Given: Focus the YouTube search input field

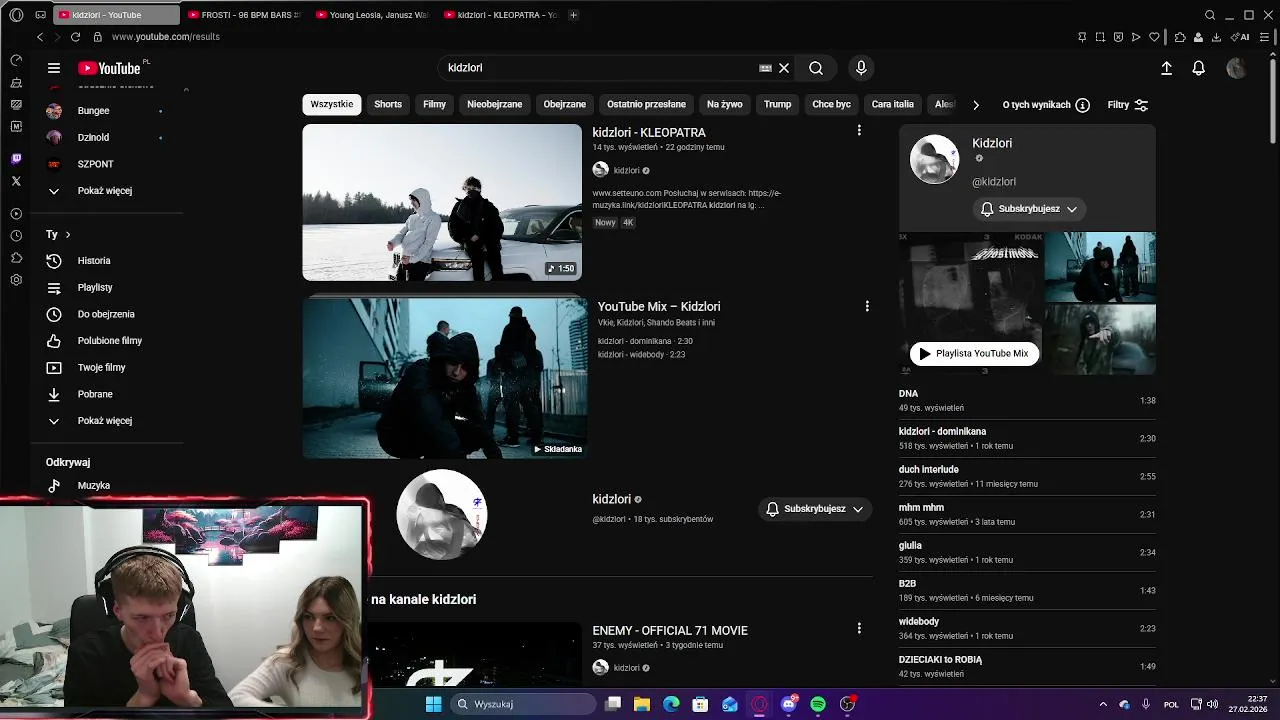Looking at the screenshot, I should pos(600,68).
